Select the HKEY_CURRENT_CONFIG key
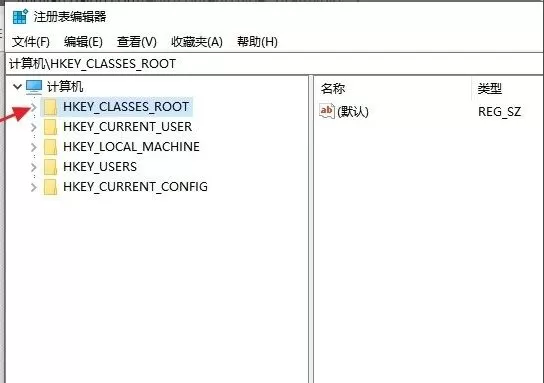Screen dimensions: 544x383 pyautogui.click(x=135, y=187)
